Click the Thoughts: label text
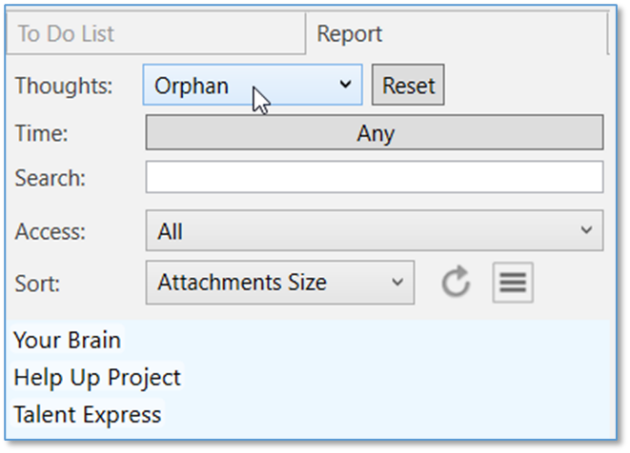This screenshot has width=630, height=453. point(64,86)
